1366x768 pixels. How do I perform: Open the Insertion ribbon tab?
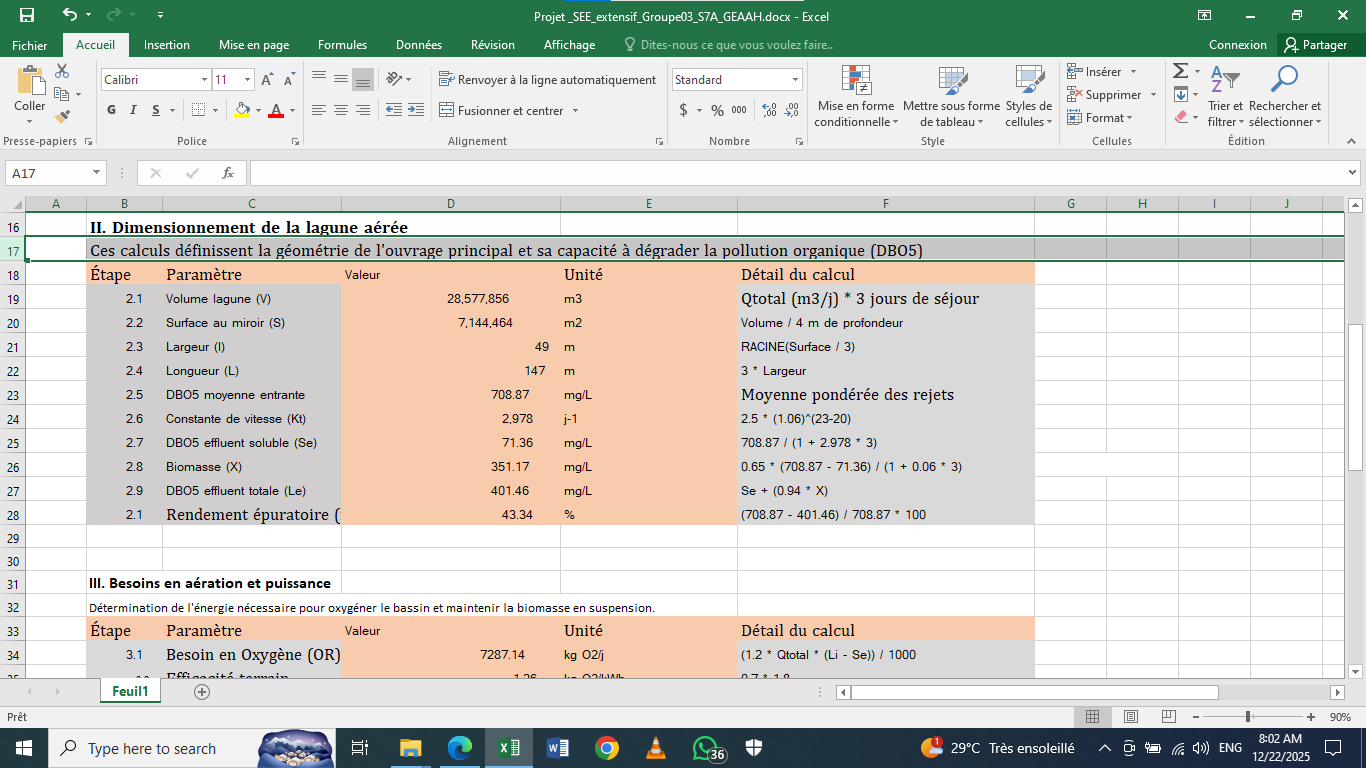[166, 45]
